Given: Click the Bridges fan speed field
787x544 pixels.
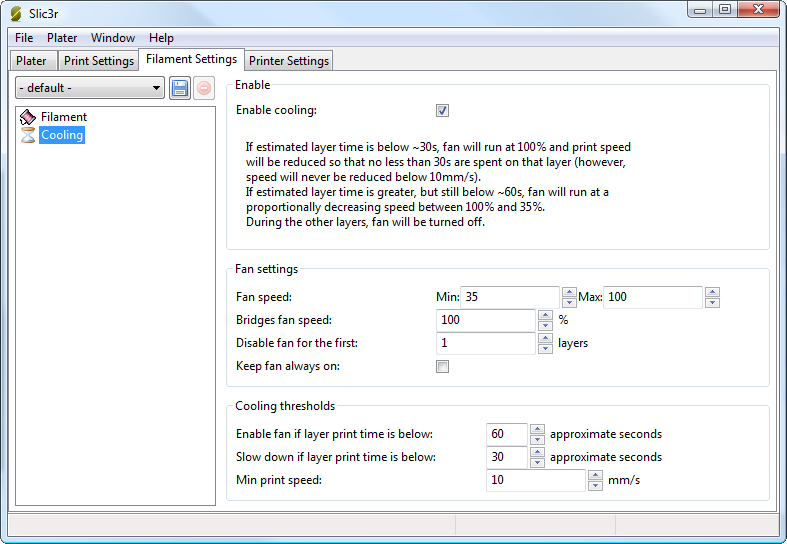Looking at the screenshot, I should pyautogui.click(x=486, y=320).
